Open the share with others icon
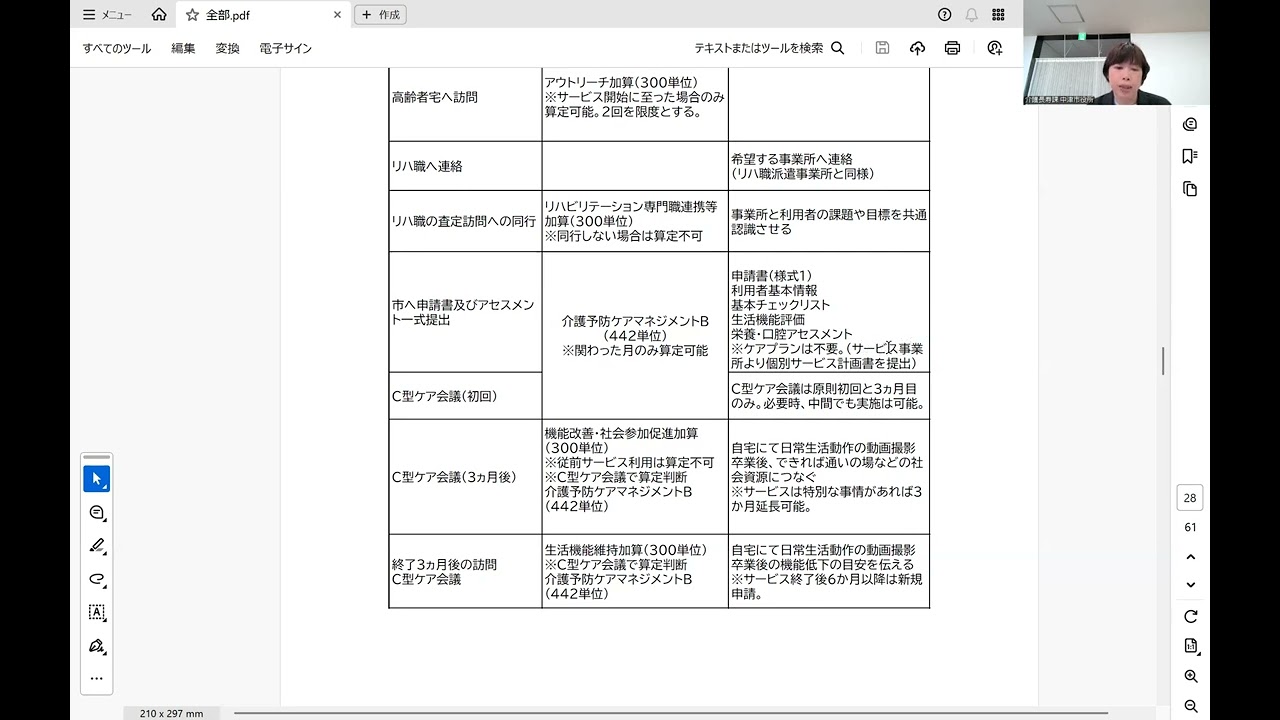Viewport: 1280px width, 720px height. [x=994, y=48]
